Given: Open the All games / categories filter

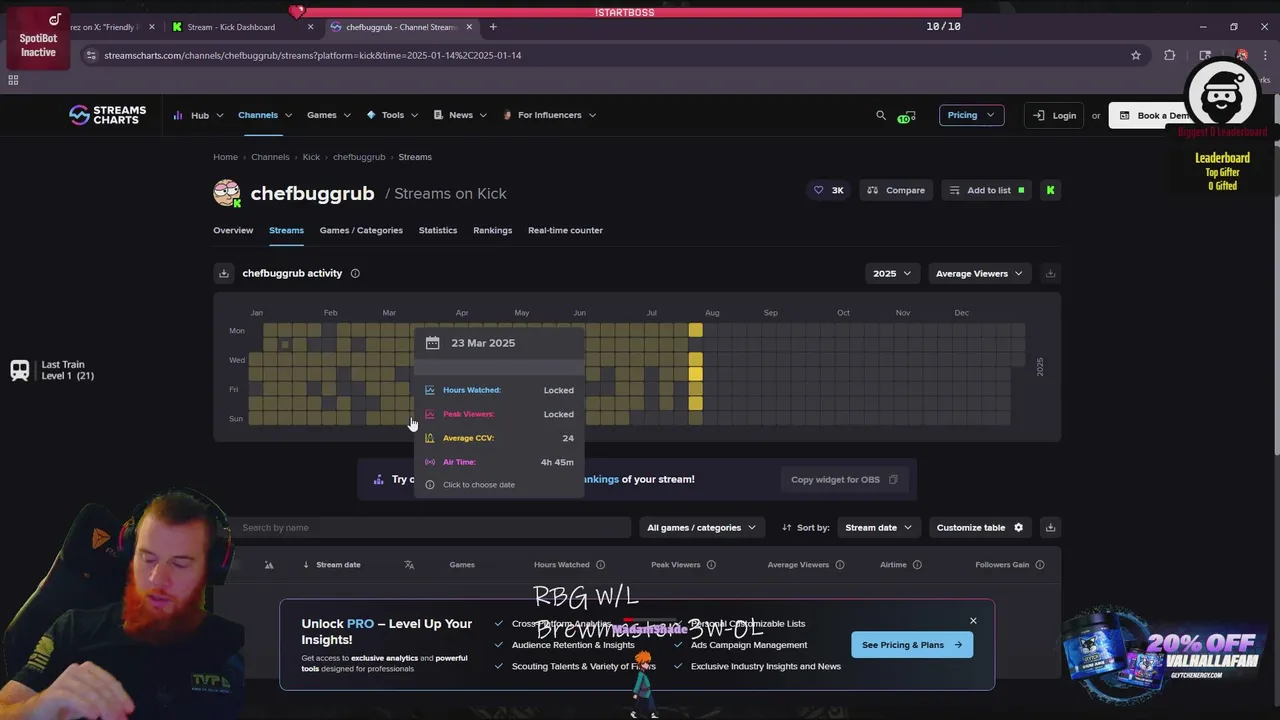Looking at the screenshot, I should point(701,527).
